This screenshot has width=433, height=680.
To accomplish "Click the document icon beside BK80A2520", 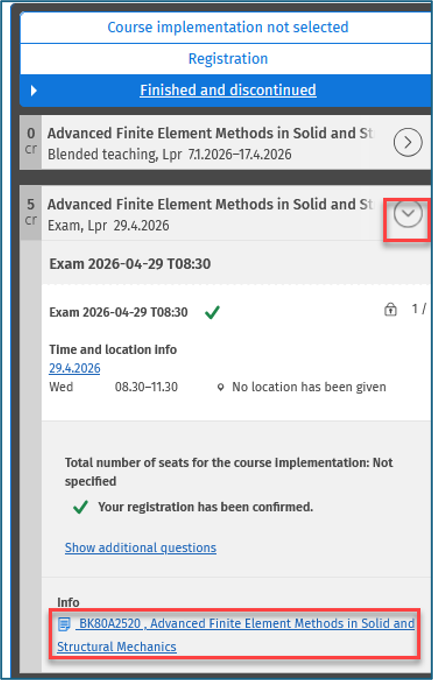I will (x=64, y=624).
